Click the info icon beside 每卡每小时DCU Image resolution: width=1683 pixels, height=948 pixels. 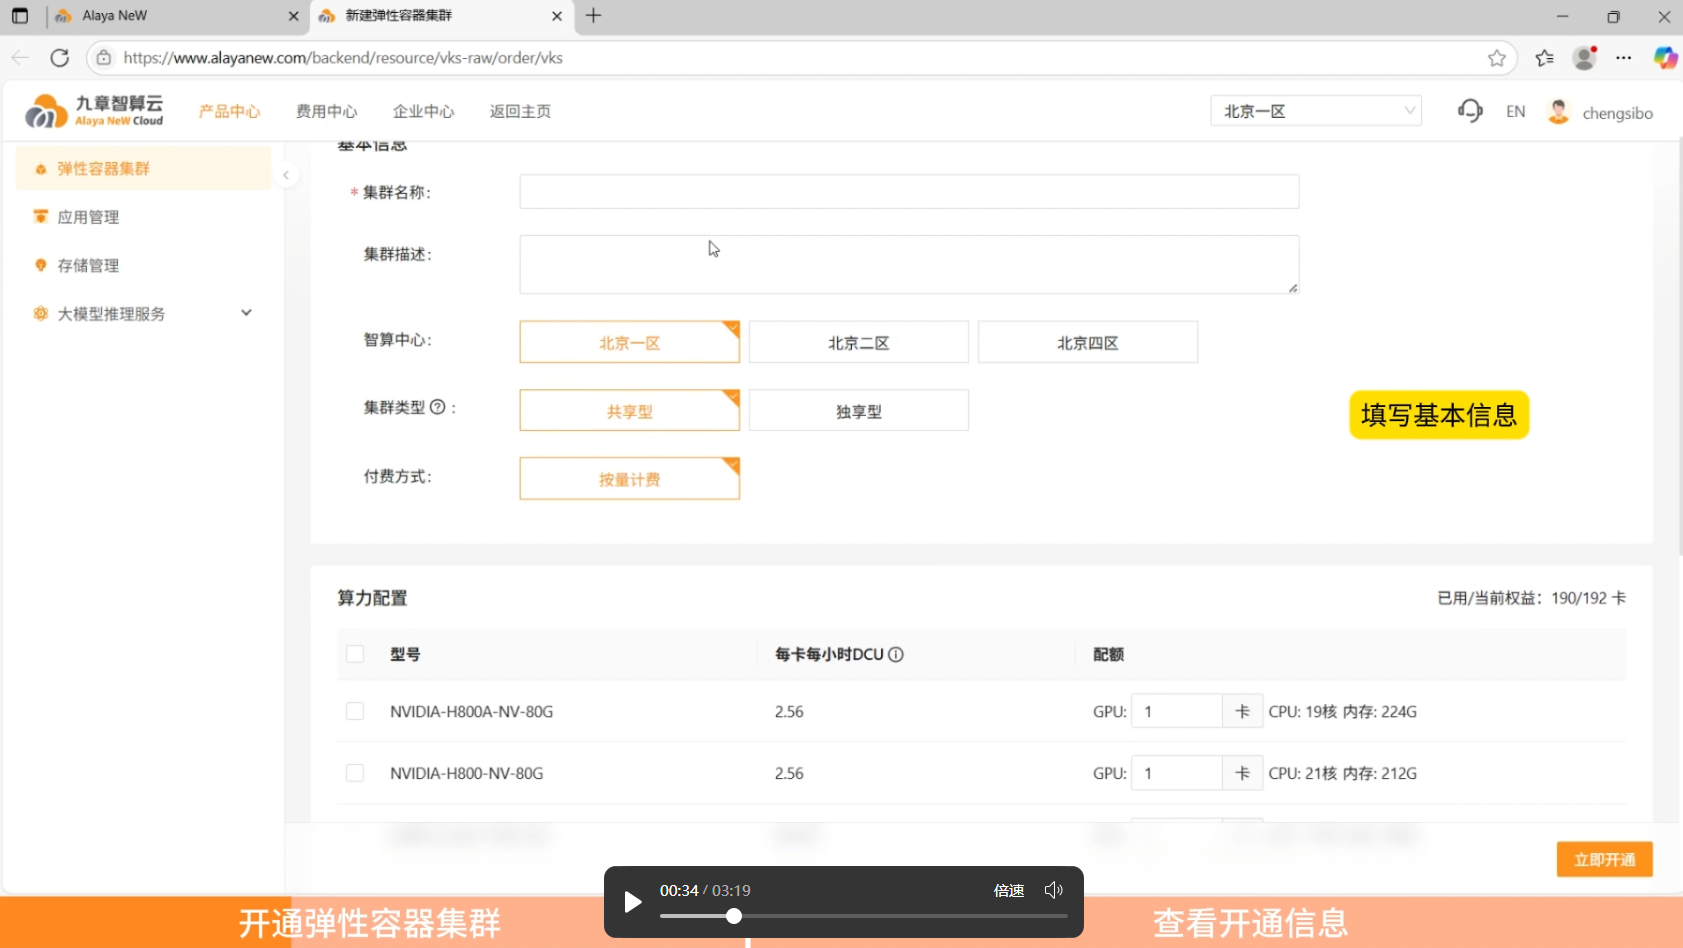coord(896,654)
